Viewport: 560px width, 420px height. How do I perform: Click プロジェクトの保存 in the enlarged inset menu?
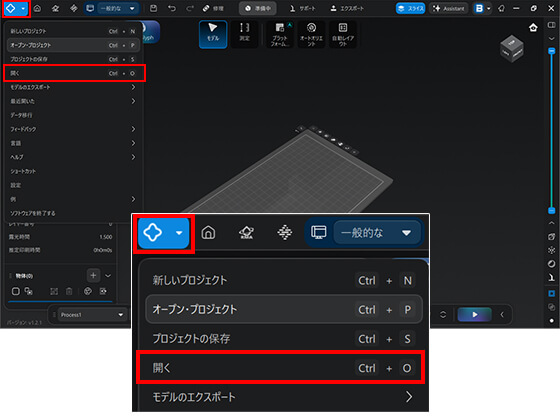(x=284, y=339)
